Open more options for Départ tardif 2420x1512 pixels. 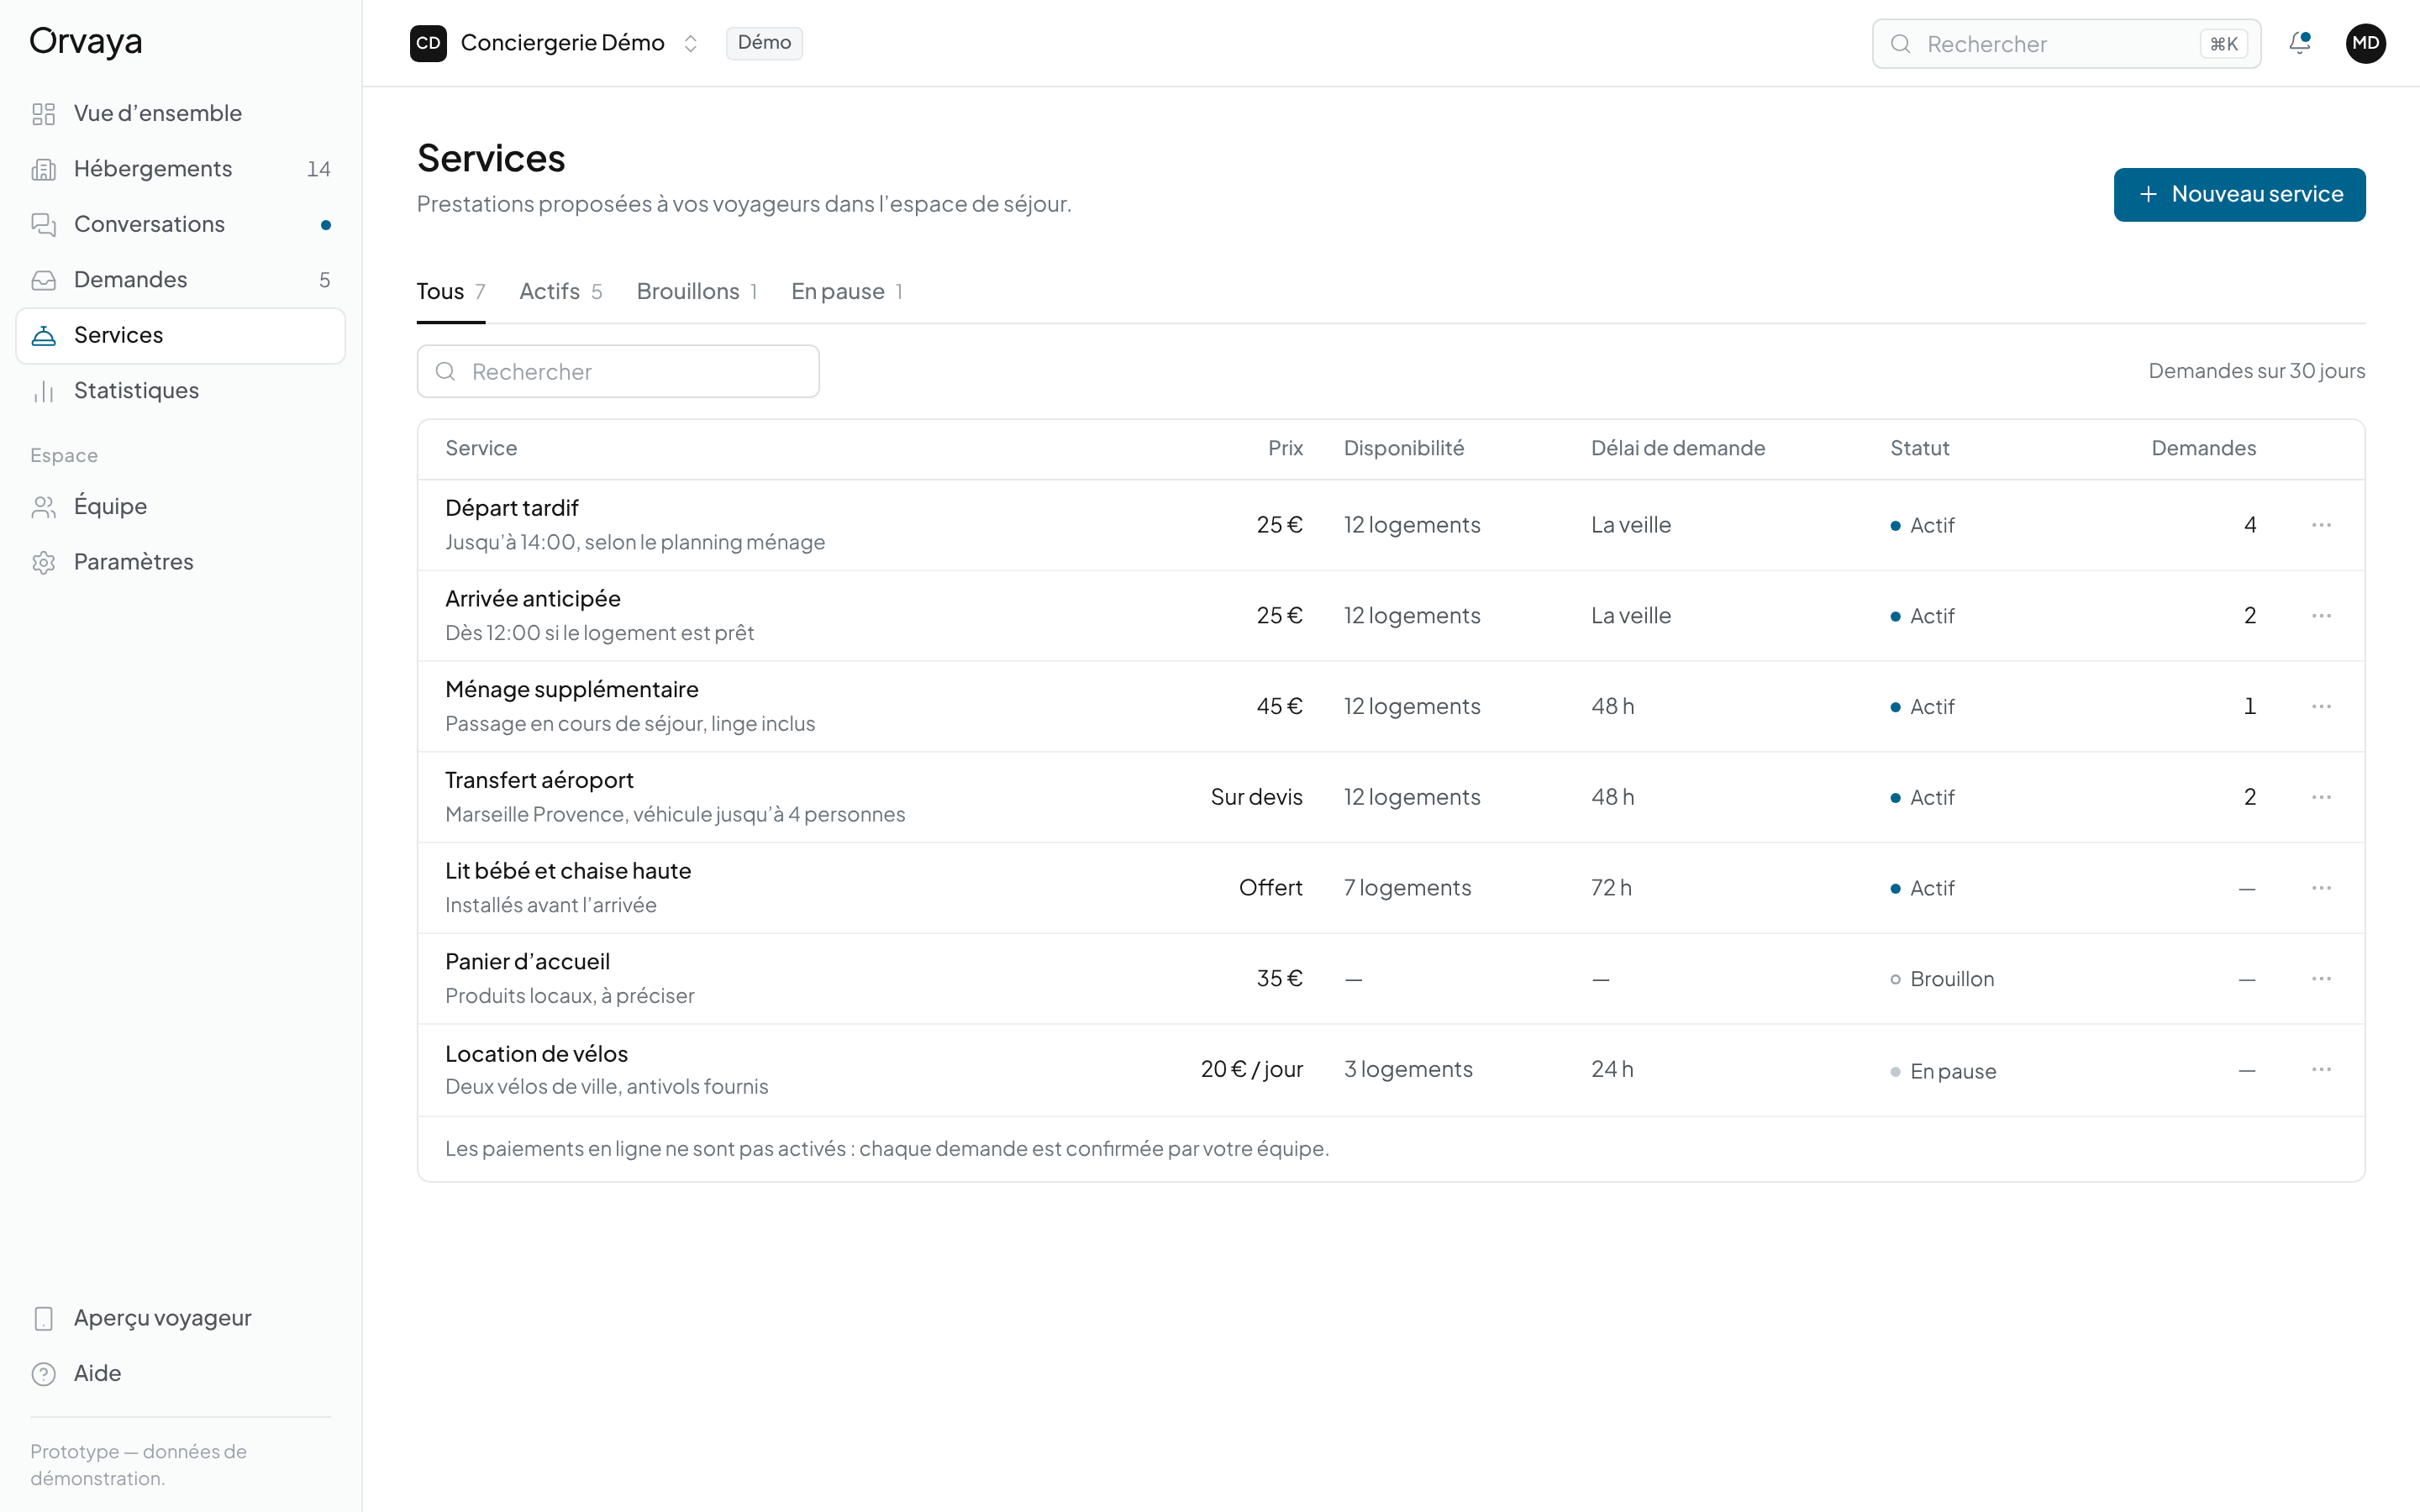(x=2321, y=525)
